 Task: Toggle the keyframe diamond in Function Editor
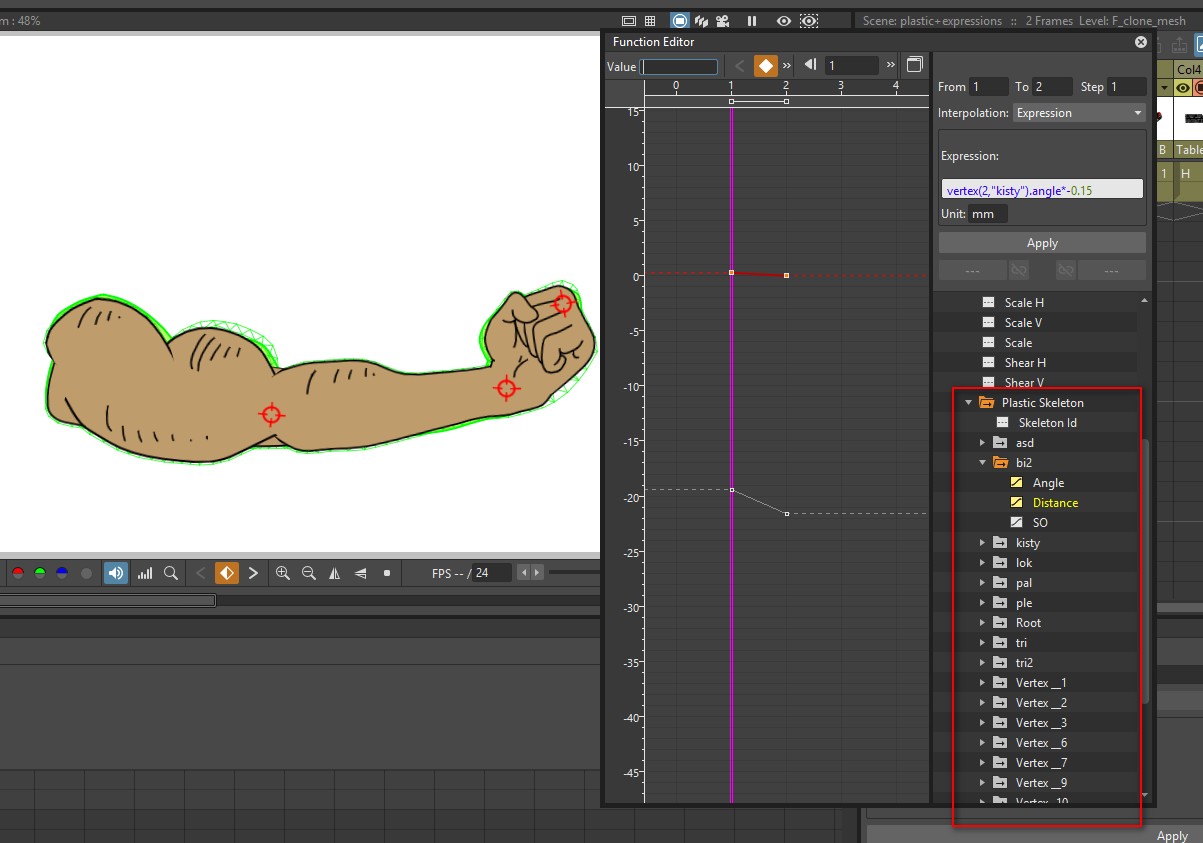tap(765, 66)
